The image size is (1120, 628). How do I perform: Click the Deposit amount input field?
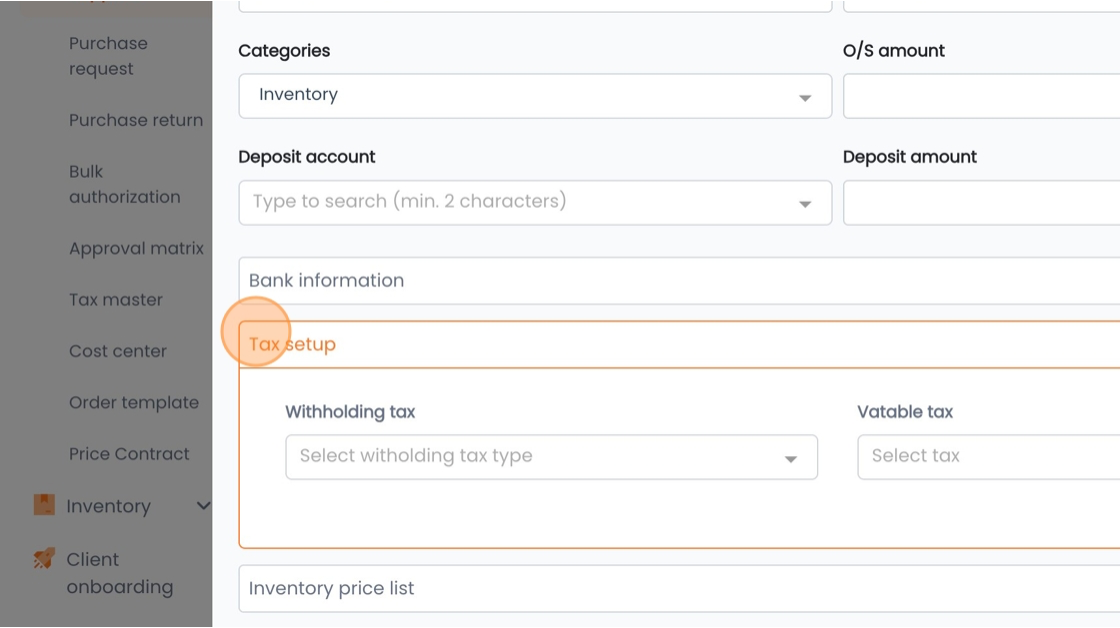[981, 202]
